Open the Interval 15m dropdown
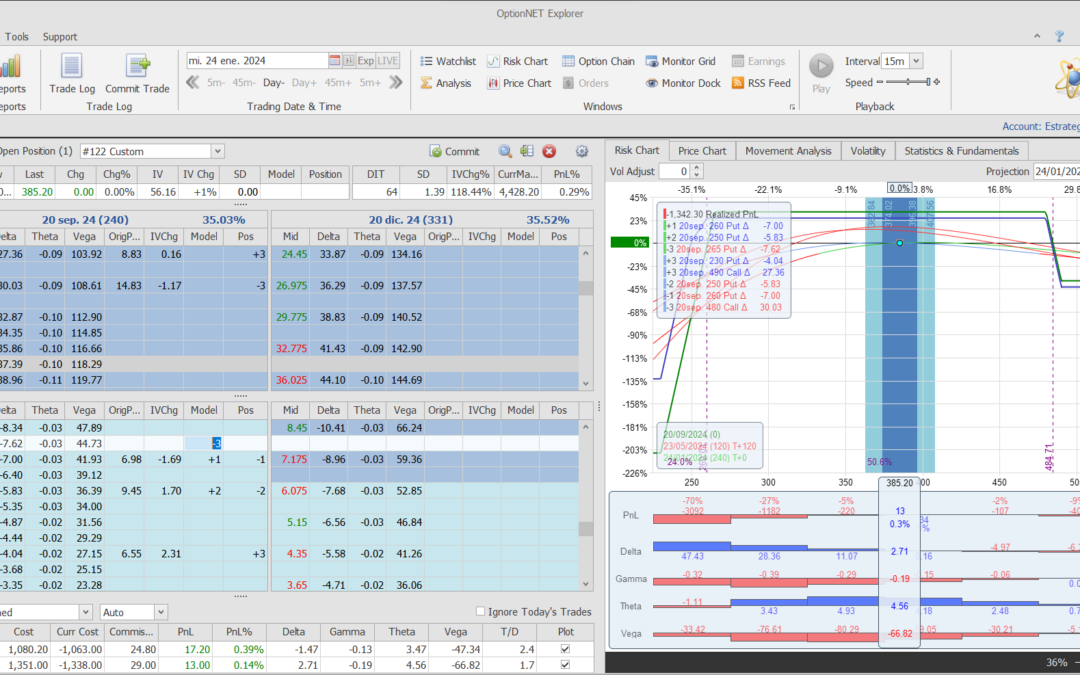1080x675 pixels. point(916,61)
